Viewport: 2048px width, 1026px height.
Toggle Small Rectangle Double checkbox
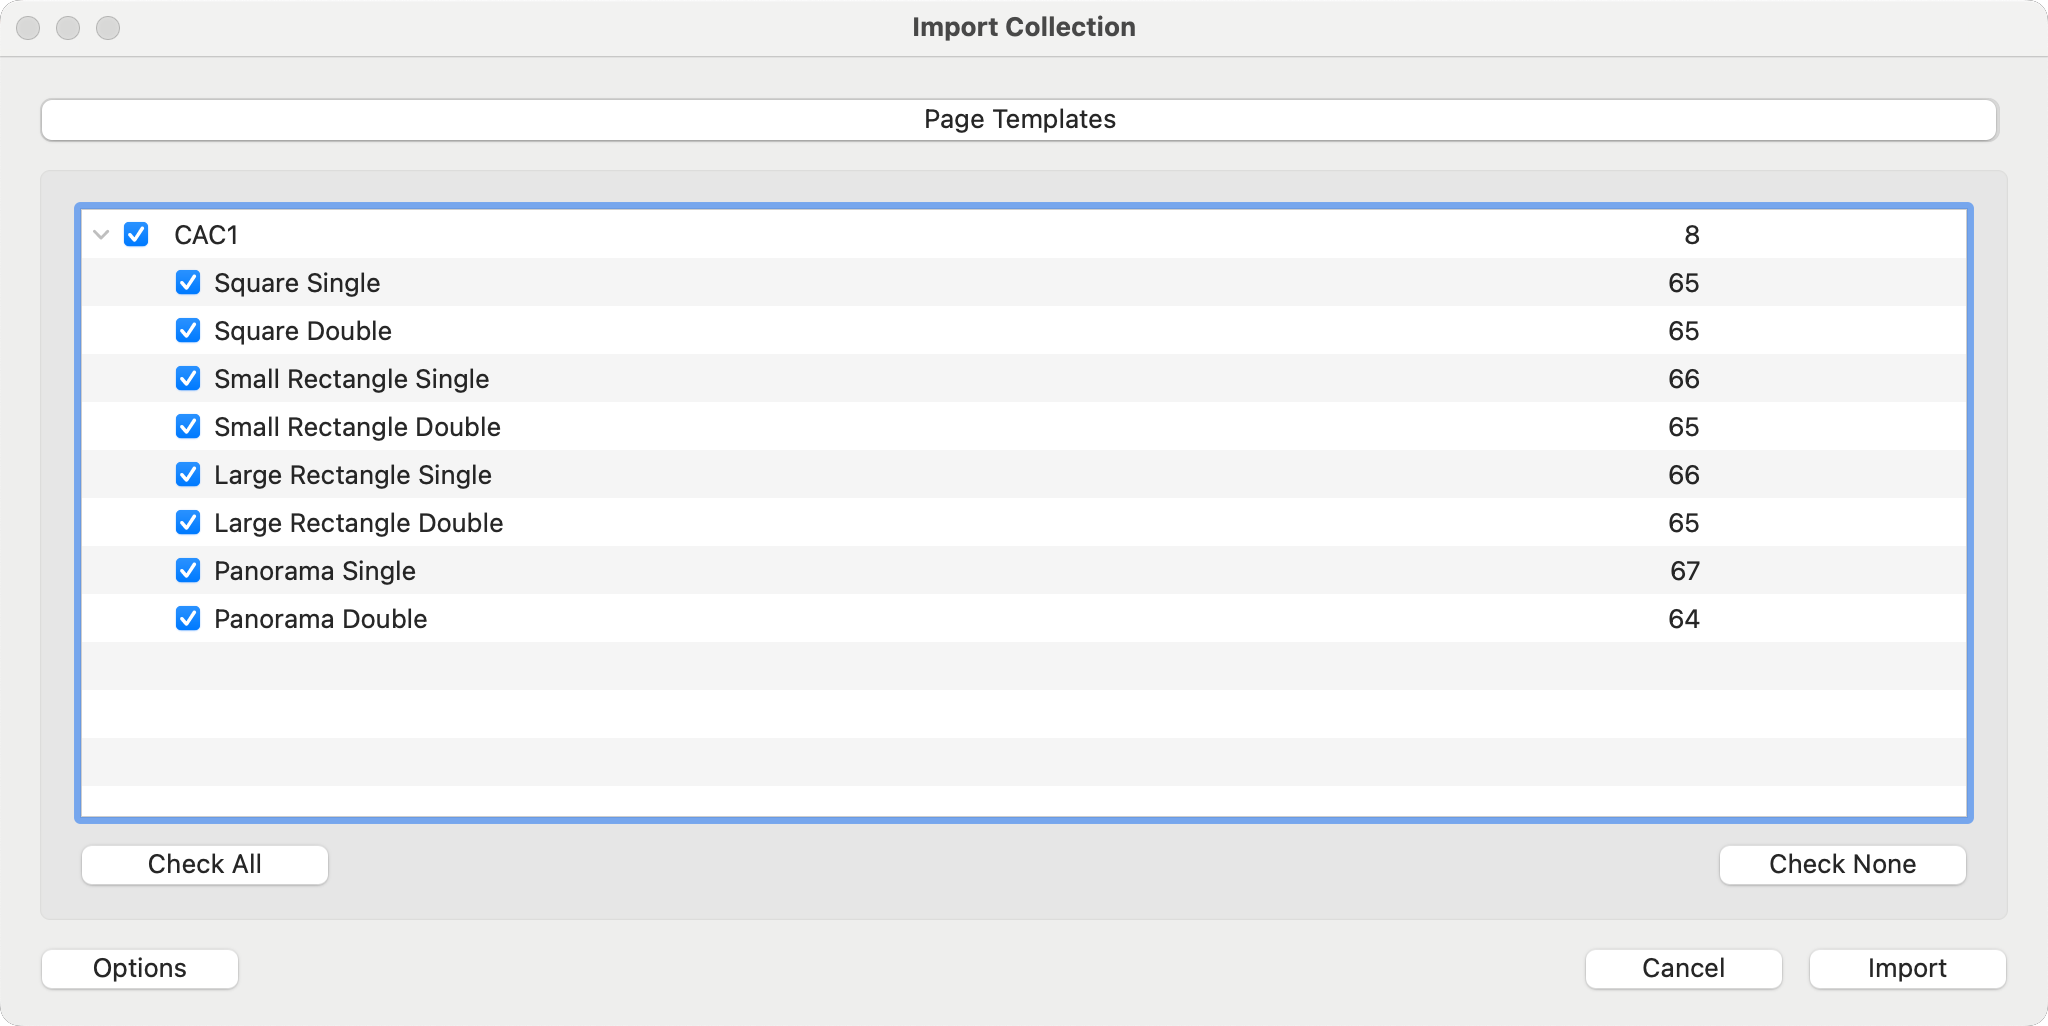pos(188,427)
